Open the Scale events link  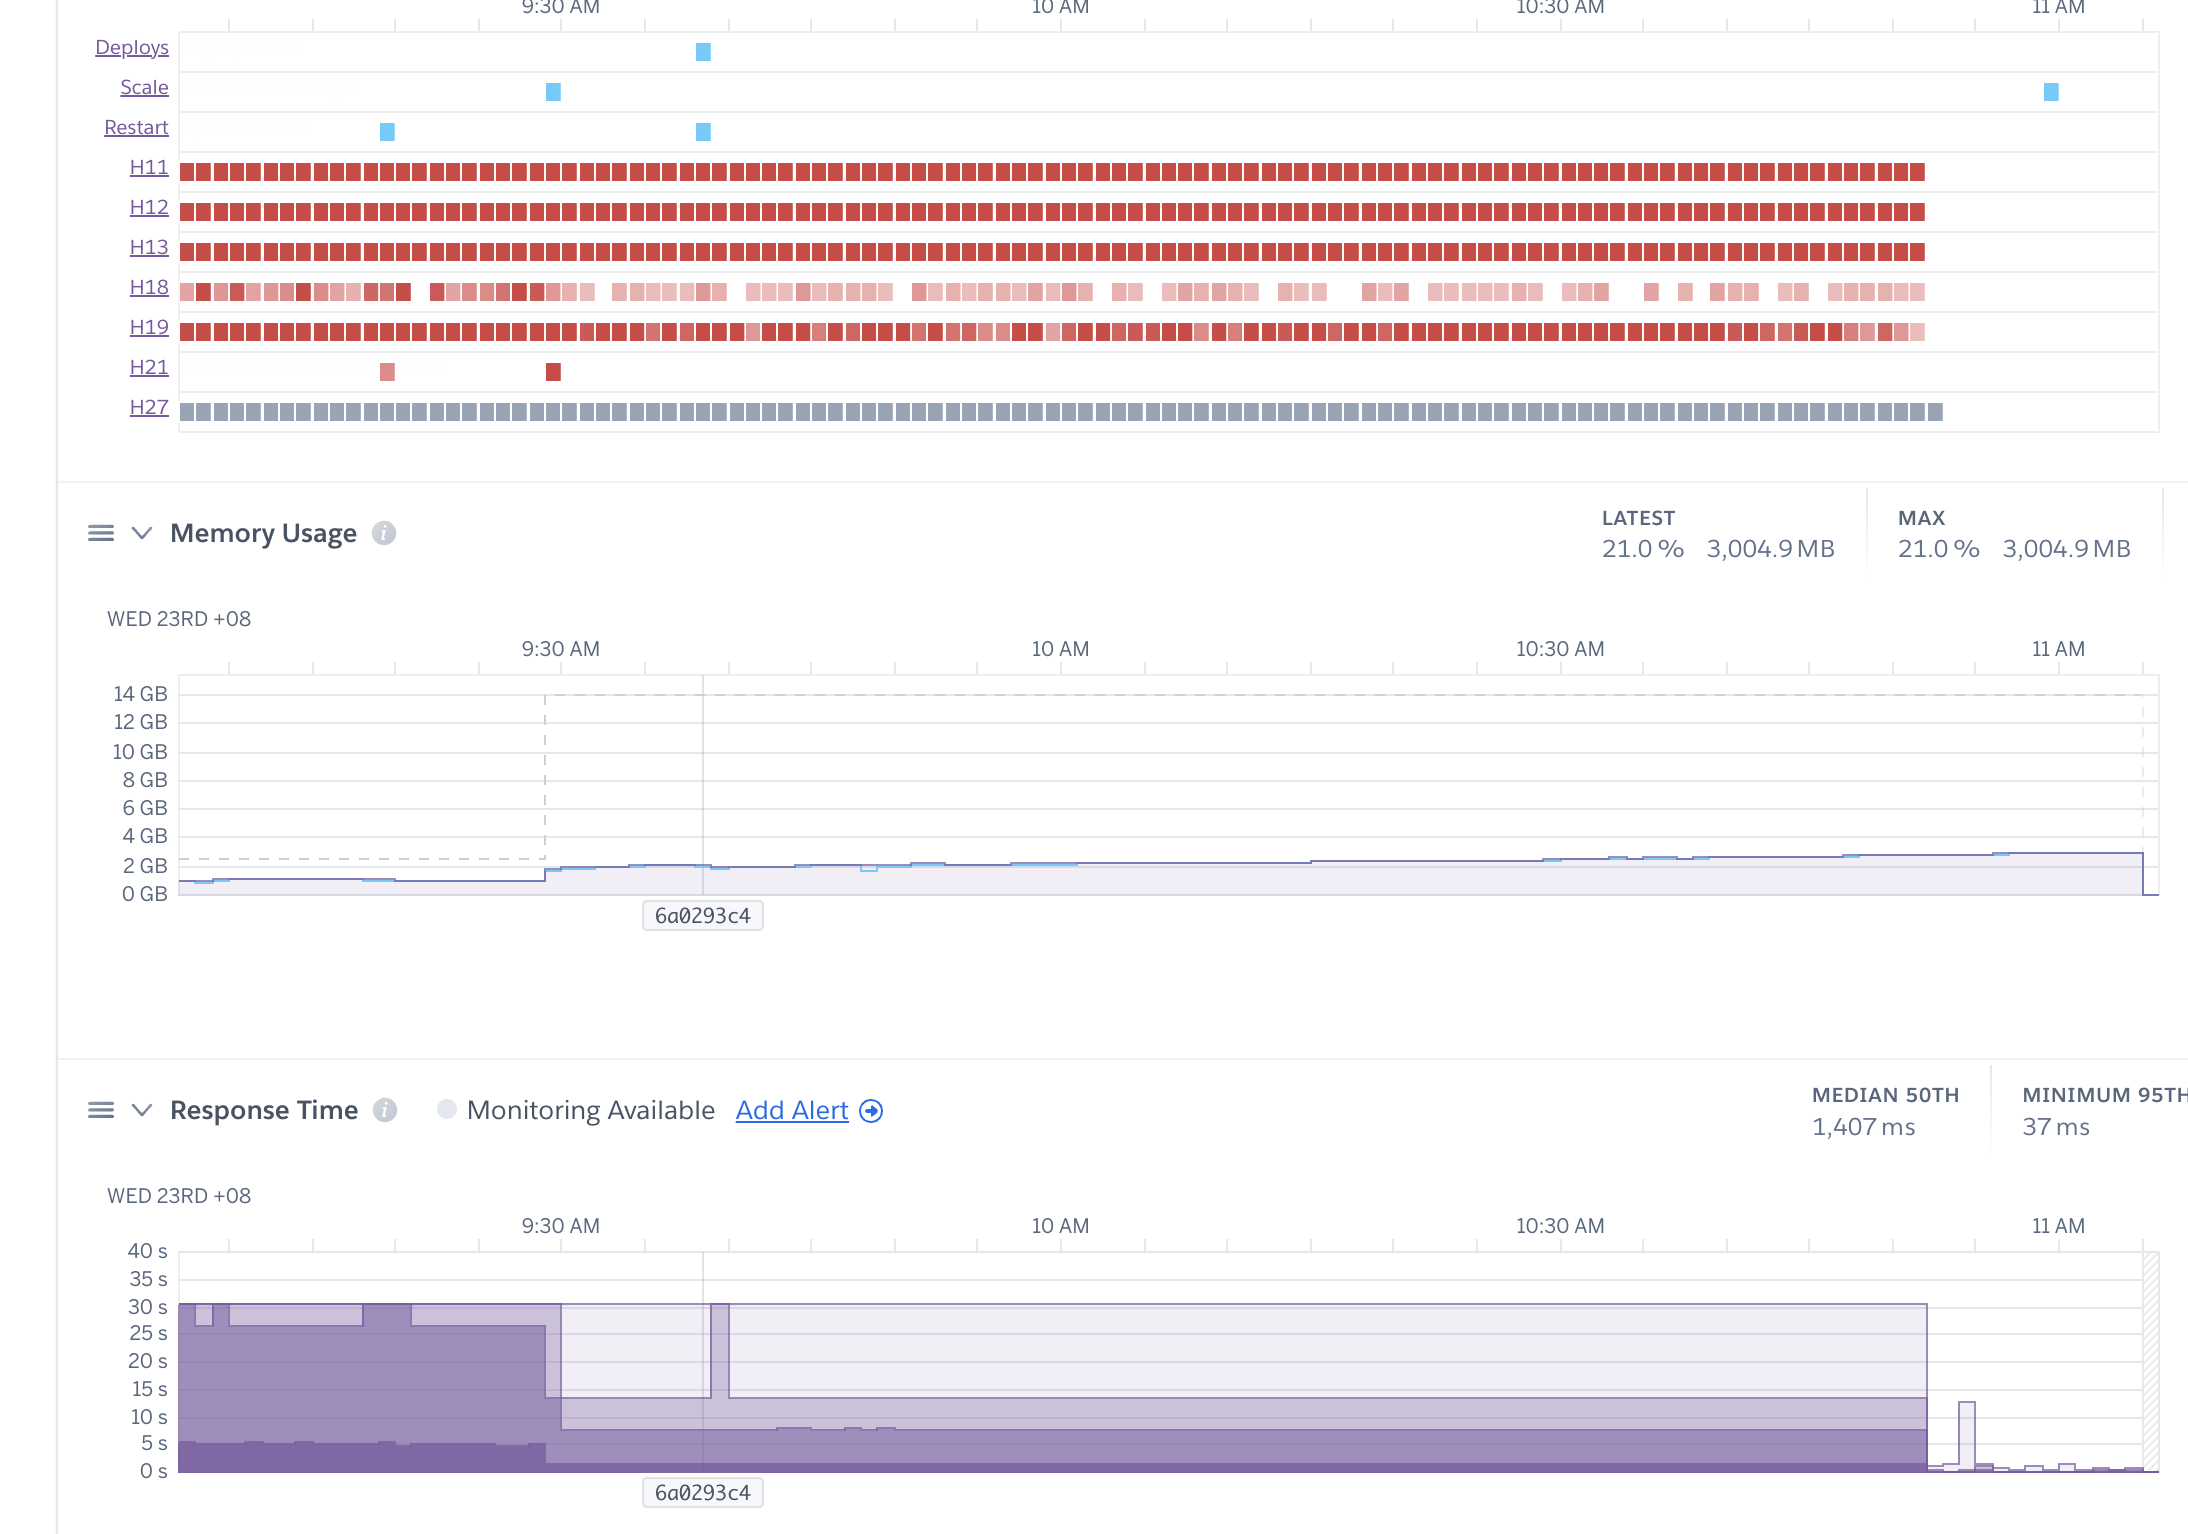[144, 87]
